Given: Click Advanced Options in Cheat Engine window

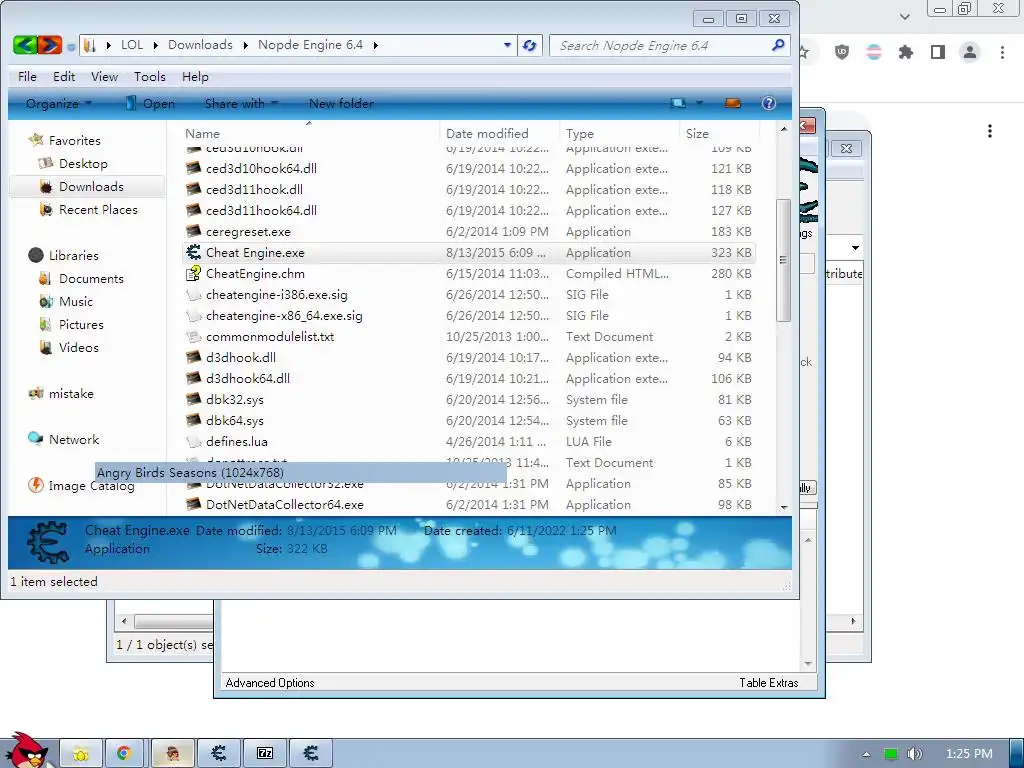Looking at the screenshot, I should click(270, 682).
